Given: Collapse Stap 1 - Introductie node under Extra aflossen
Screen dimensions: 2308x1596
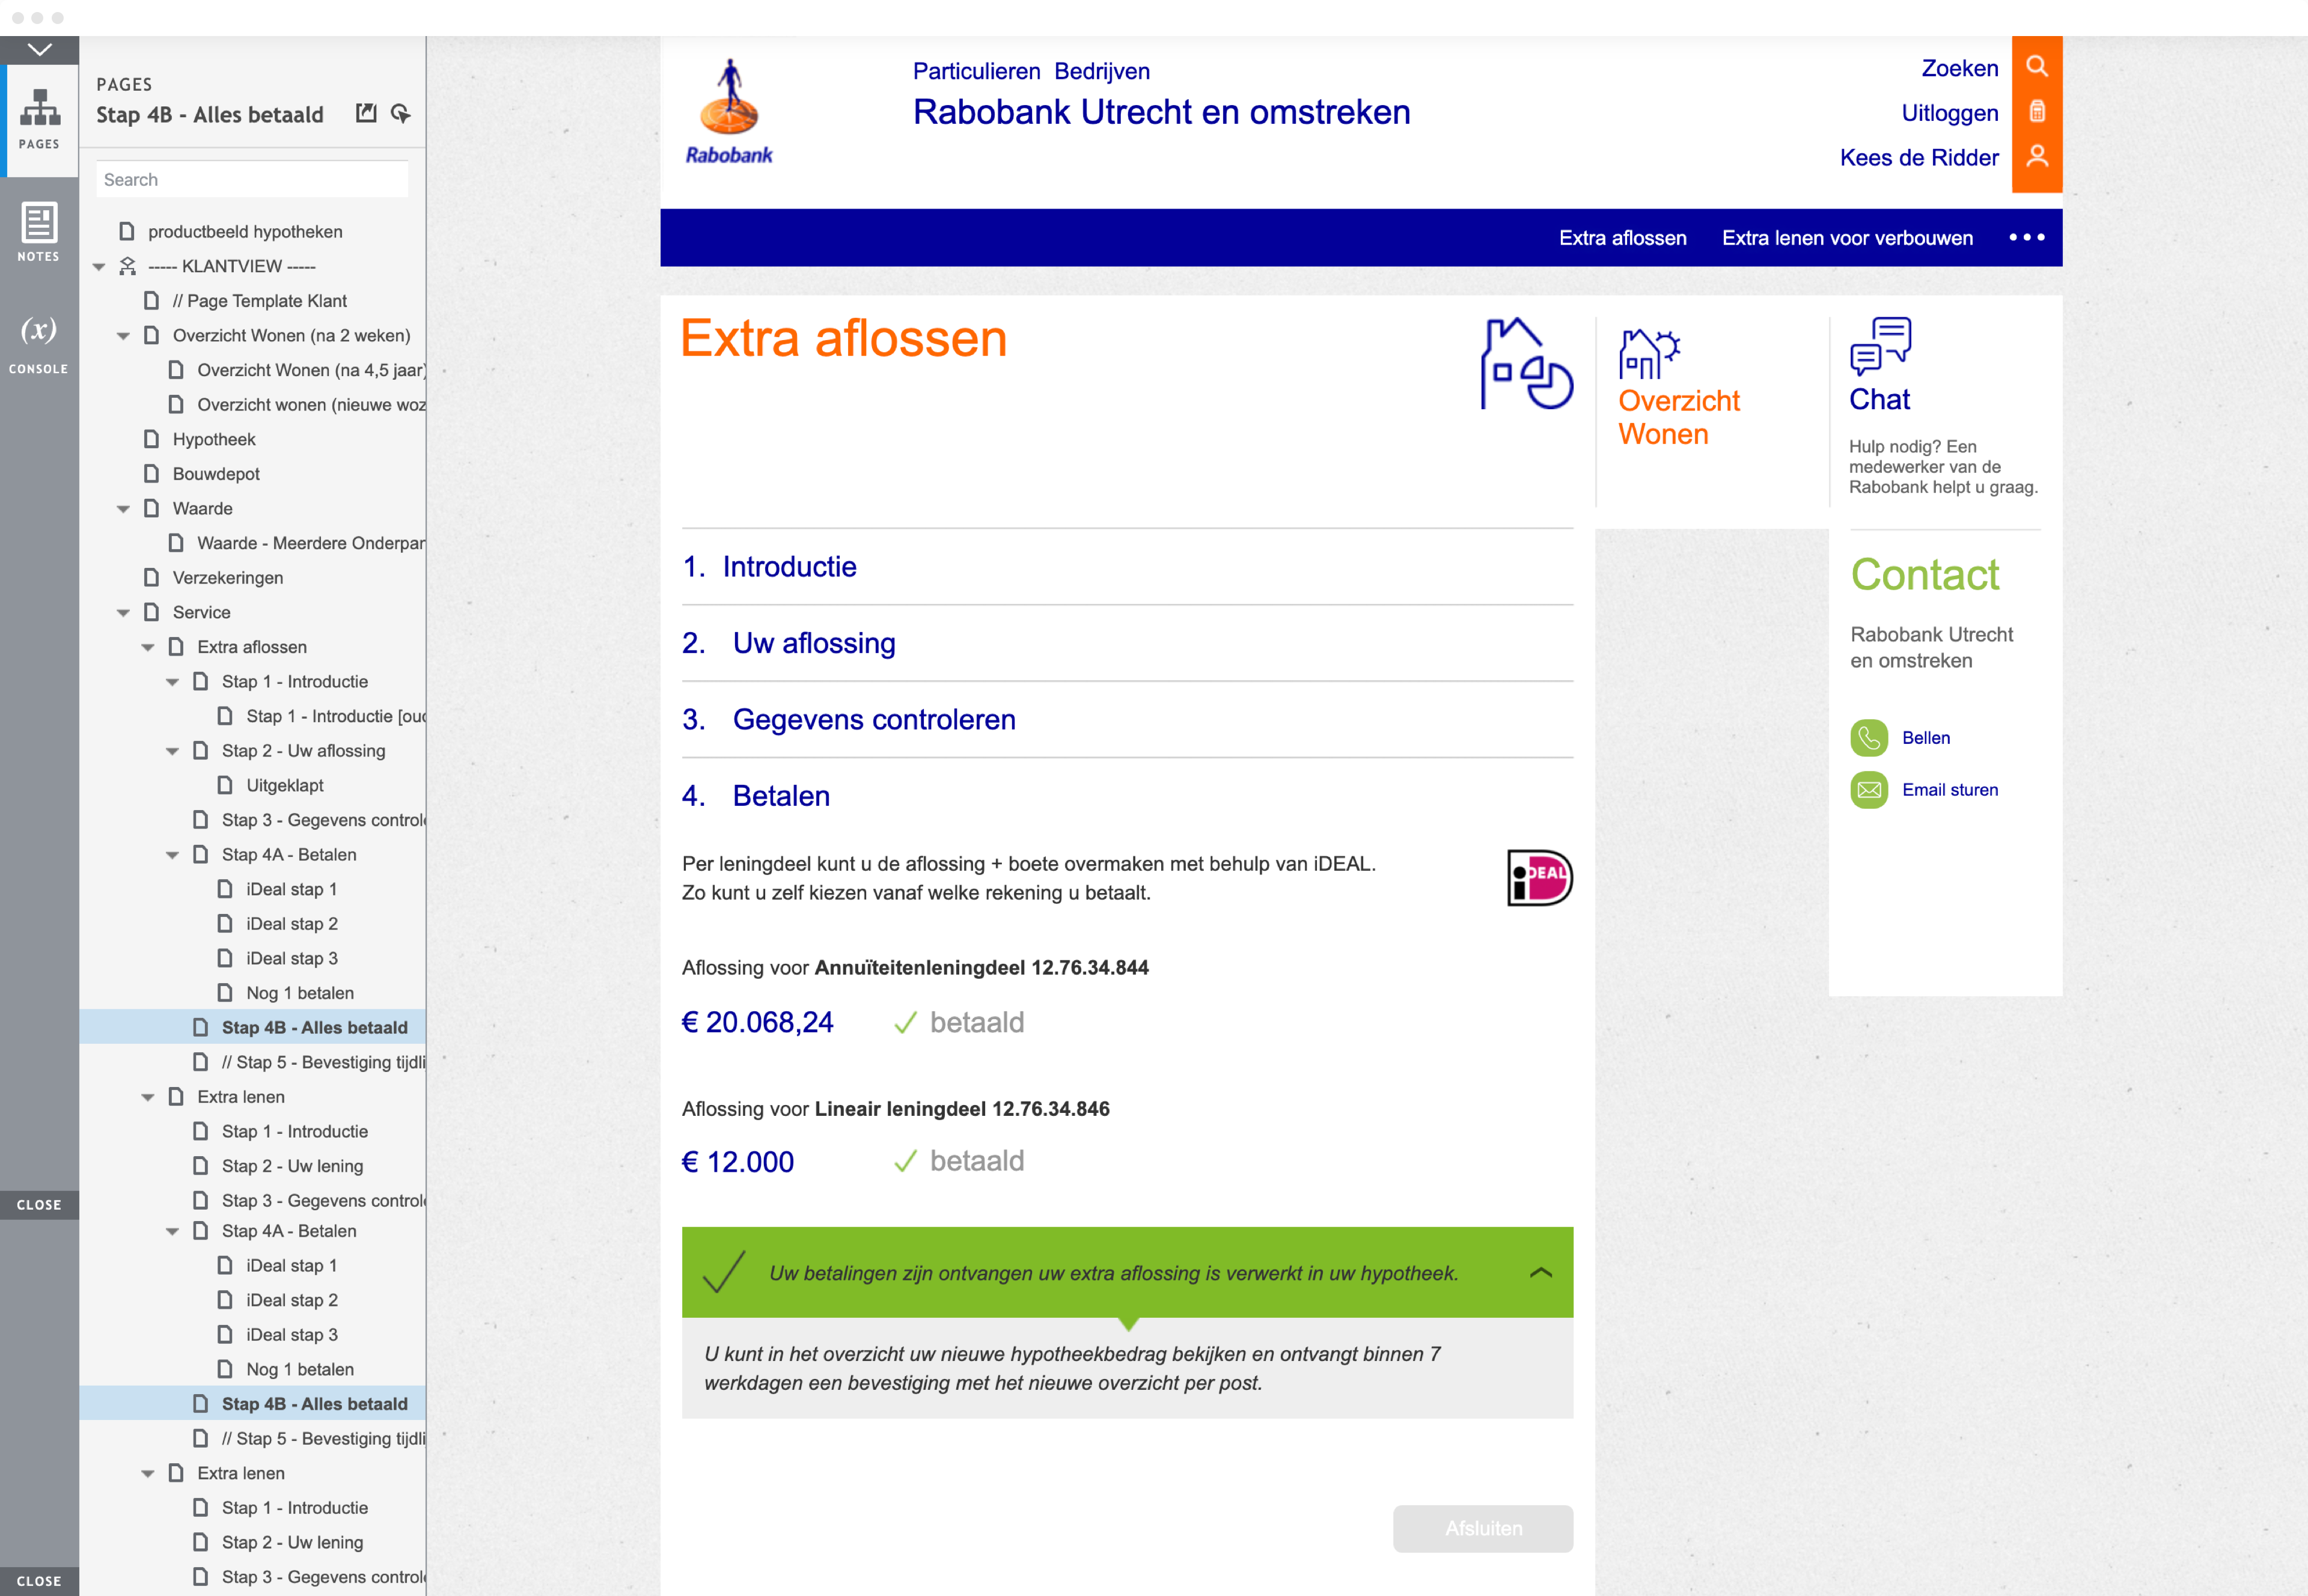Looking at the screenshot, I should [172, 682].
